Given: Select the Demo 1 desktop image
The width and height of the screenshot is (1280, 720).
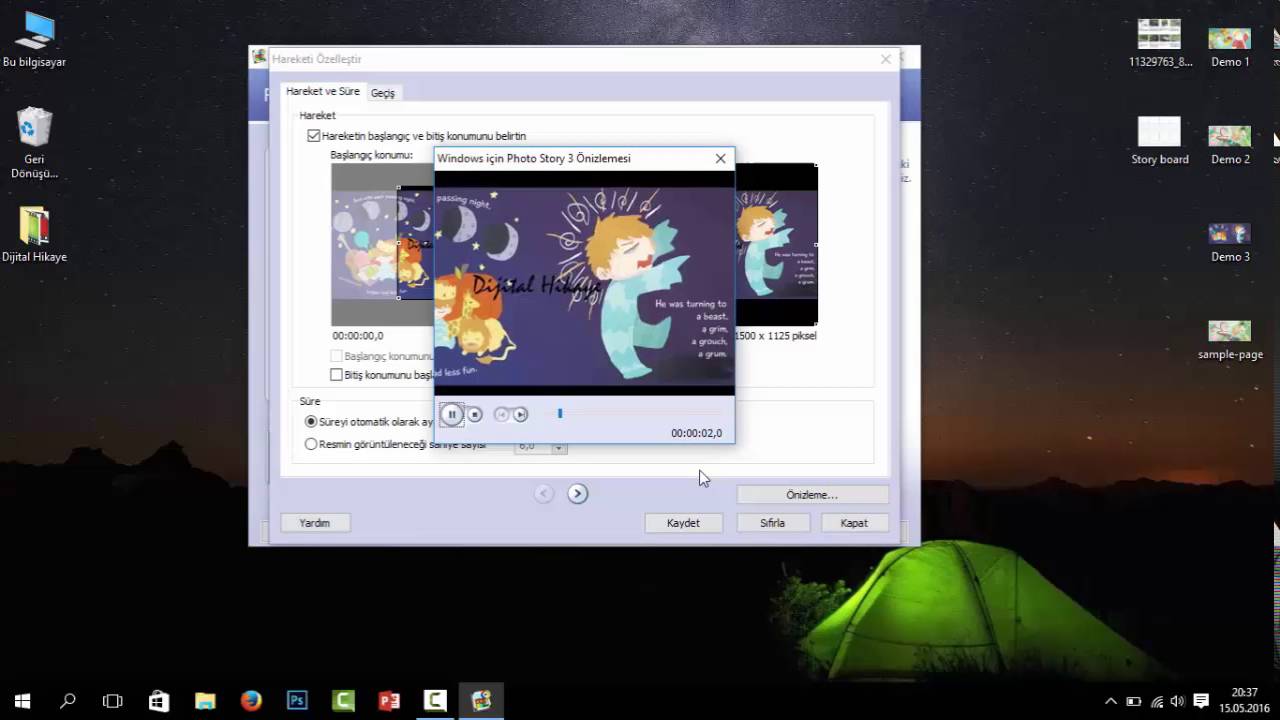Looking at the screenshot, I should coord(1230,46).
